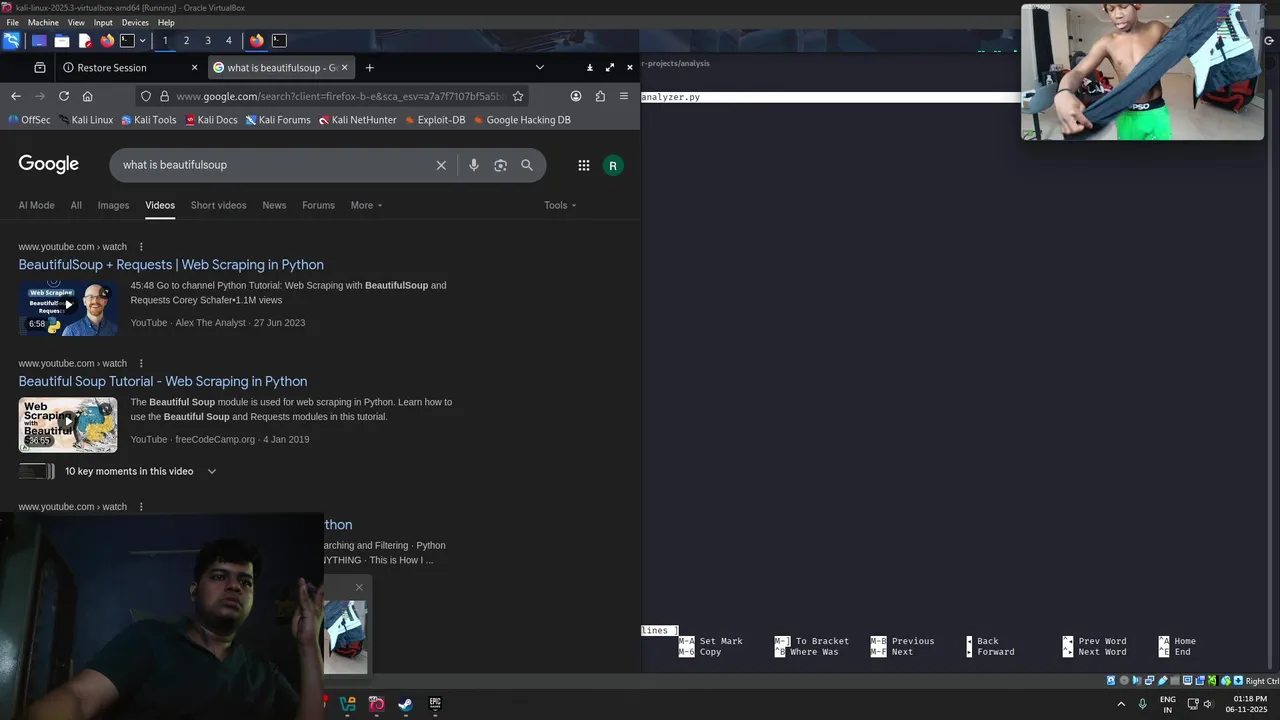Screen dimensions: 1280x720
Task: Bookmark this page with star icon
Action: [518, 96]
